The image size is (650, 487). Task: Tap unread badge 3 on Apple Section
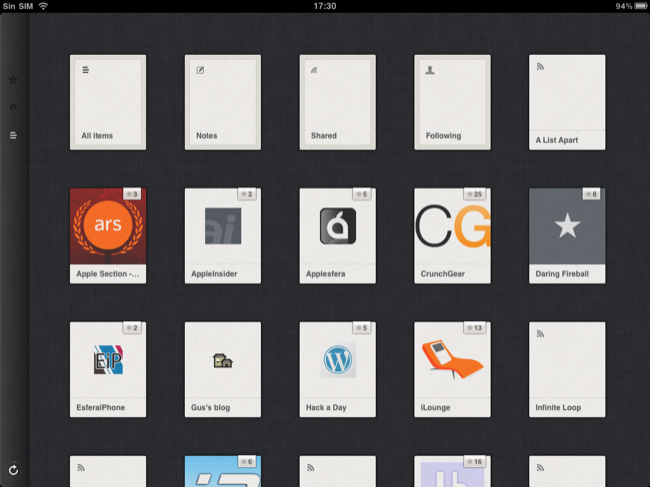(x=132, y=194)
